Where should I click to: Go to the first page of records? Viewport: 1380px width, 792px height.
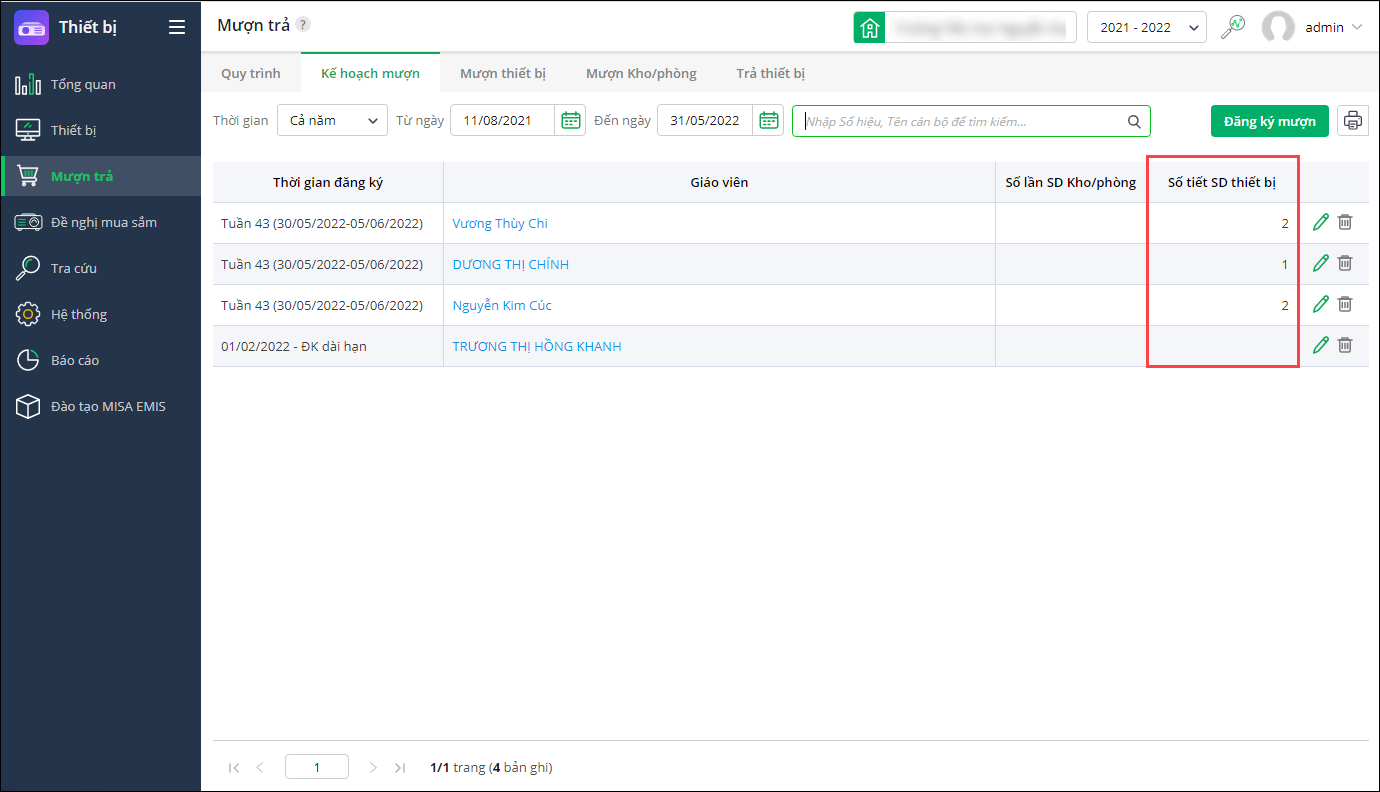pyautogui.click(x=234, y=767)
